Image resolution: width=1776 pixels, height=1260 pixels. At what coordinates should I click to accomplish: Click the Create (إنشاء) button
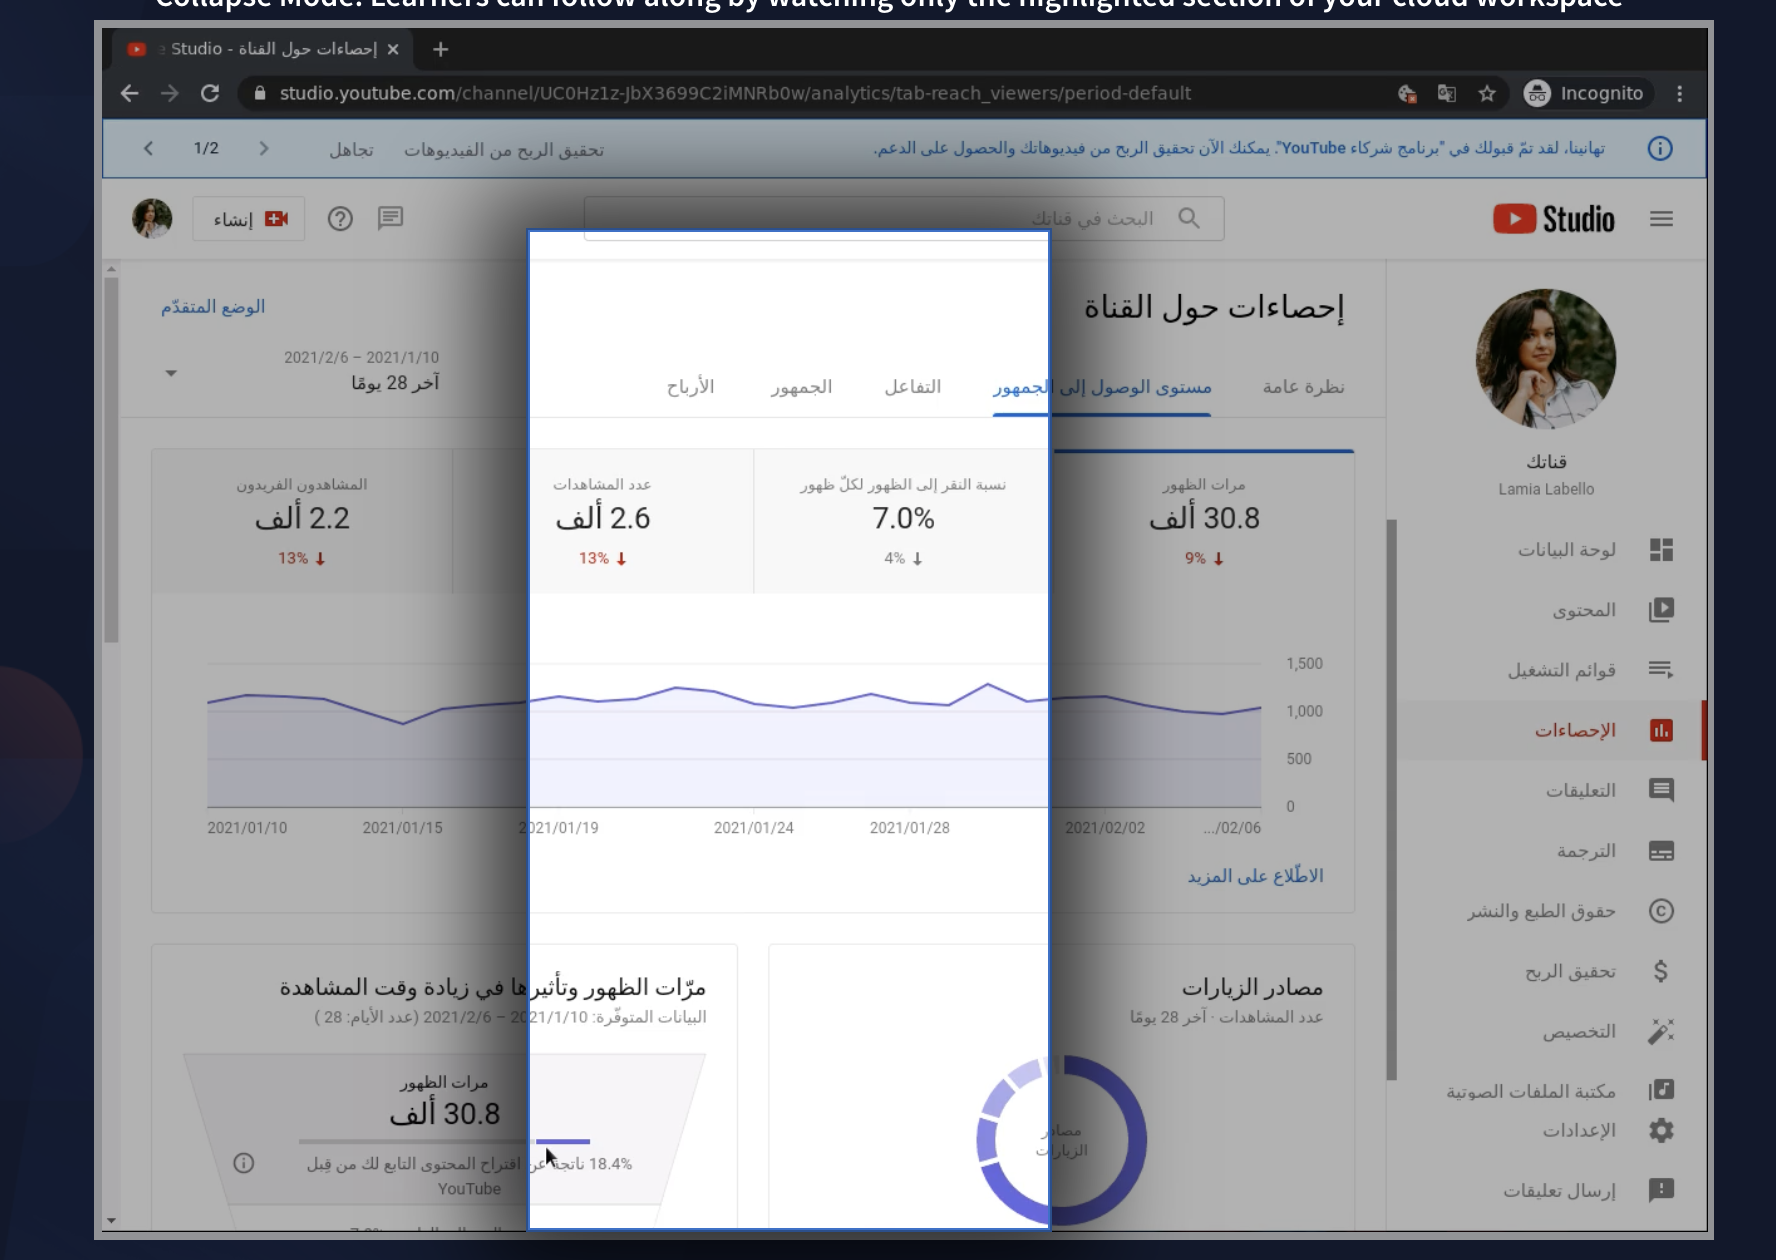(249, 219)
